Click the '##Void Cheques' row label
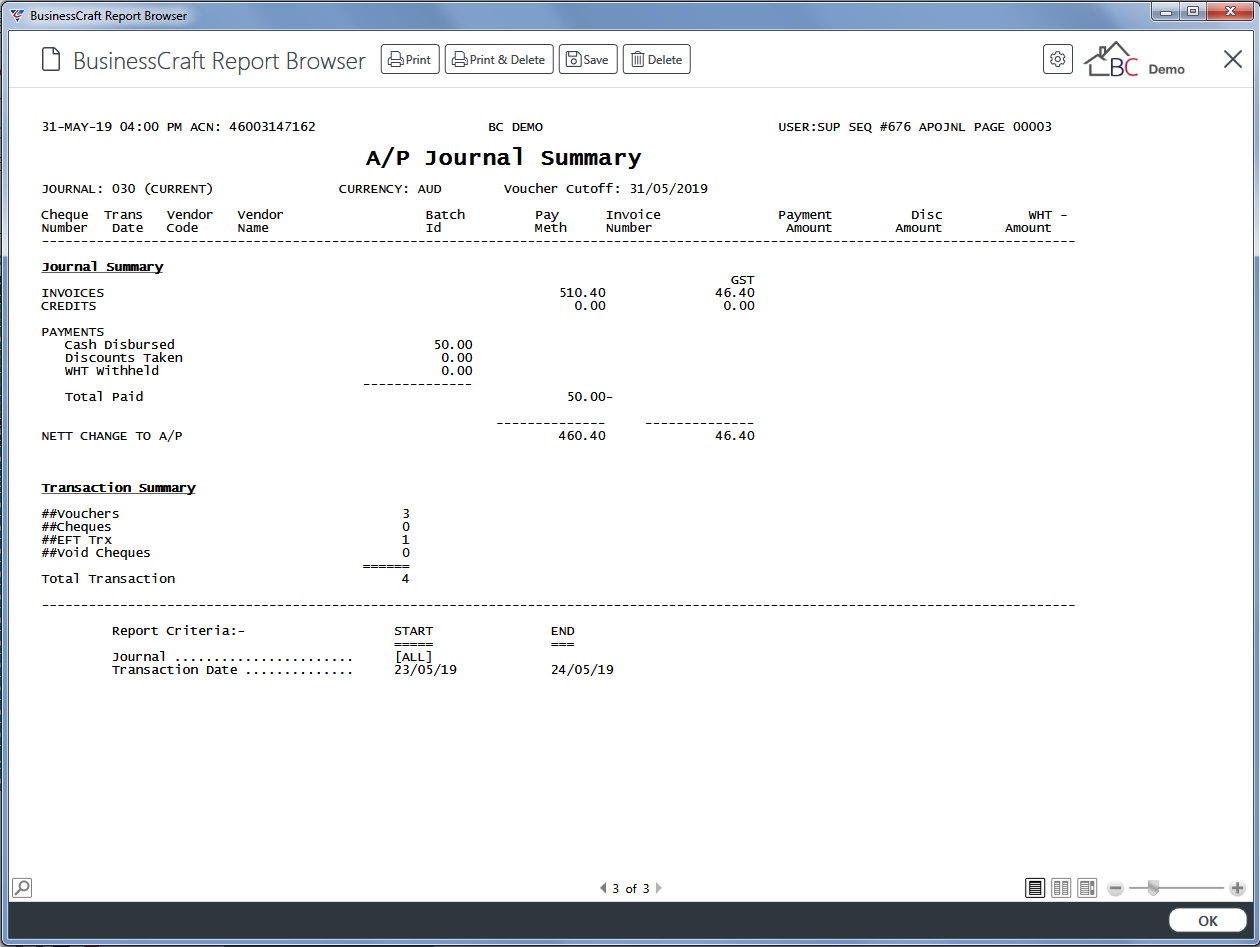 96,553
